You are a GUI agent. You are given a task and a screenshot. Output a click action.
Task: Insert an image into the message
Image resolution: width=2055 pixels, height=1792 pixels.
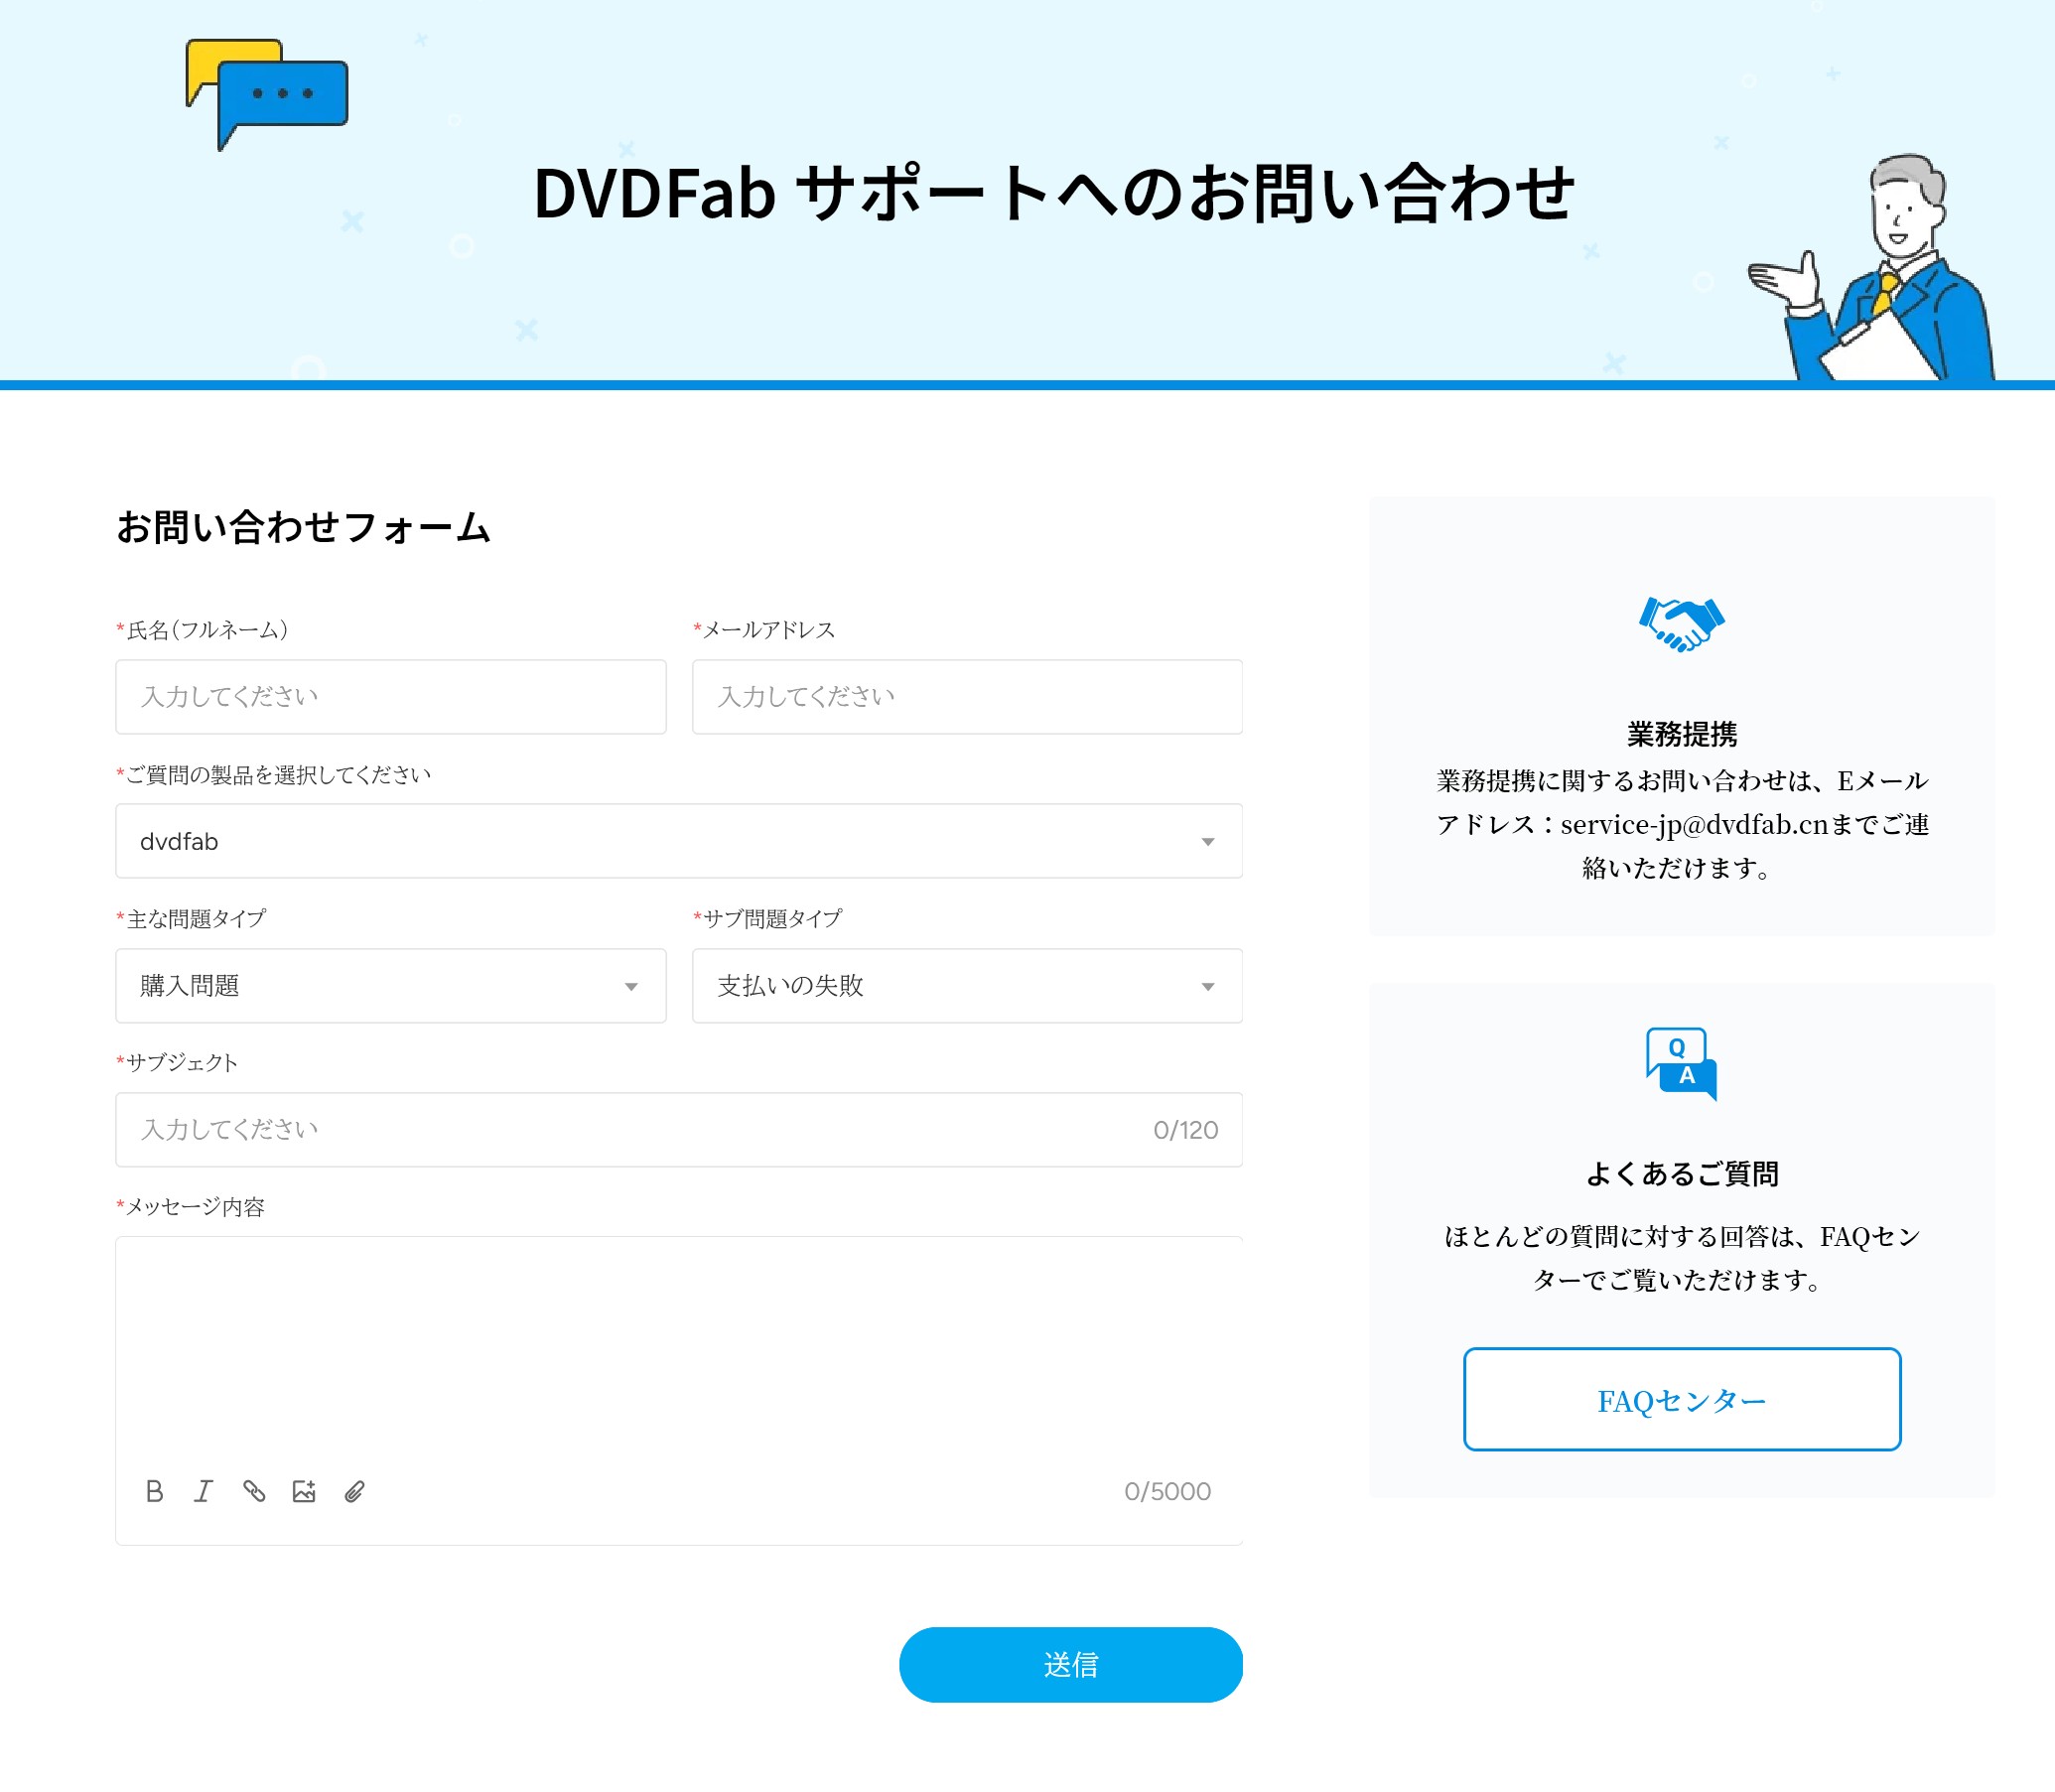[x=304, y=1491]
